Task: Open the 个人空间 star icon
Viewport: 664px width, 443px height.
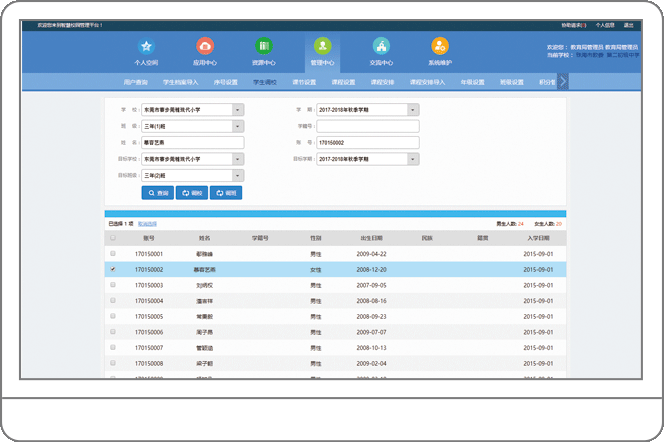Action: [146, 46]
